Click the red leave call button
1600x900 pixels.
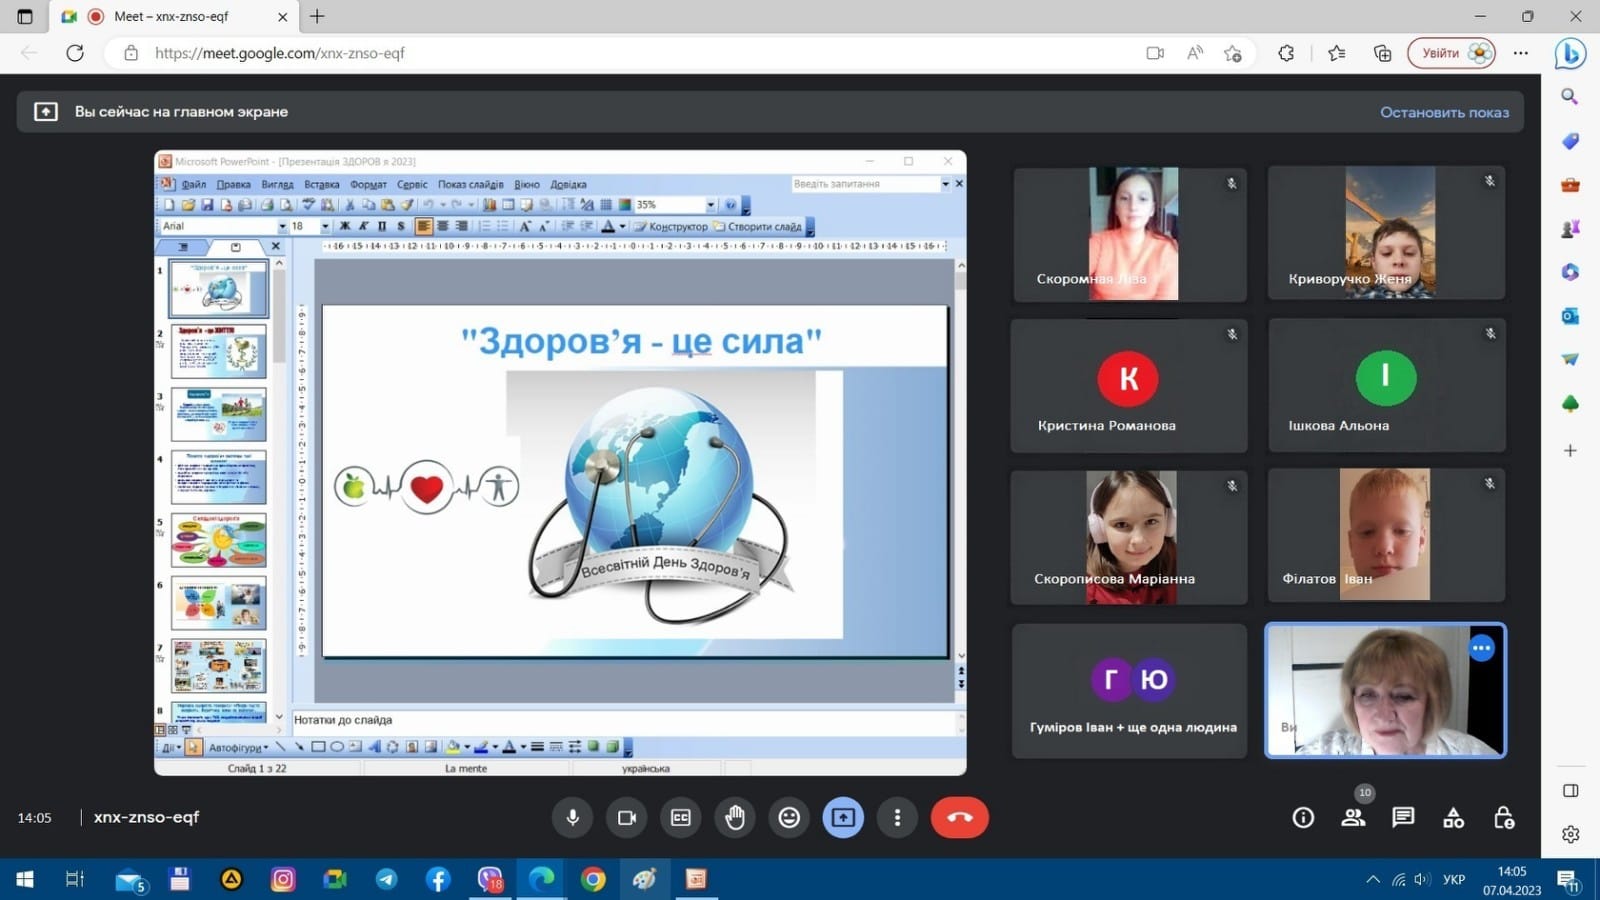tap(959, 818)
